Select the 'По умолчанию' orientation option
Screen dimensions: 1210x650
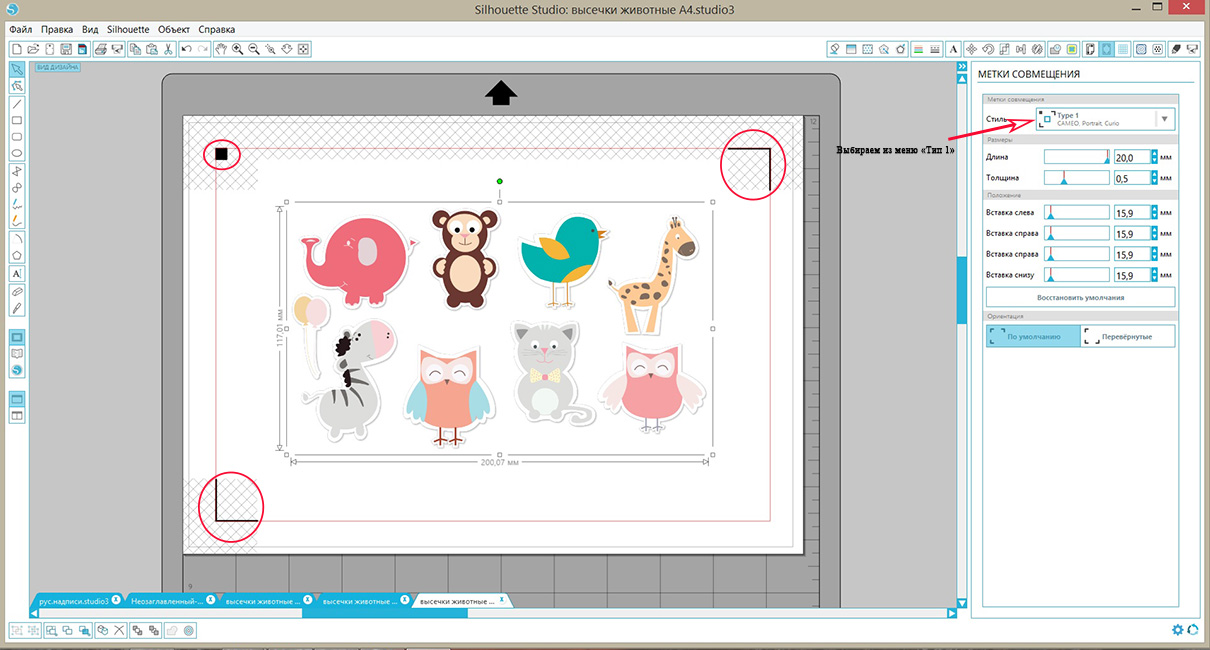click(1033, 337)
